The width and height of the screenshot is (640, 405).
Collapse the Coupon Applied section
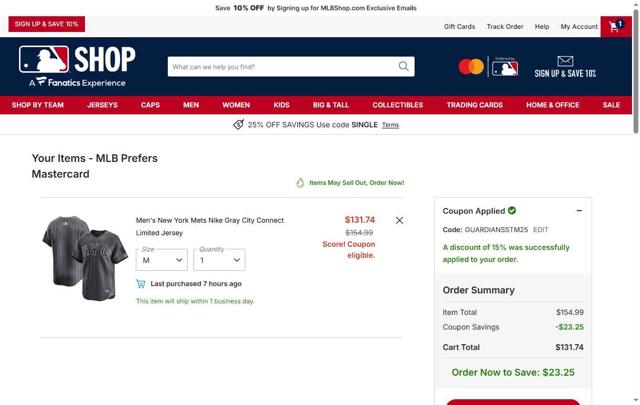click(579, 211)
